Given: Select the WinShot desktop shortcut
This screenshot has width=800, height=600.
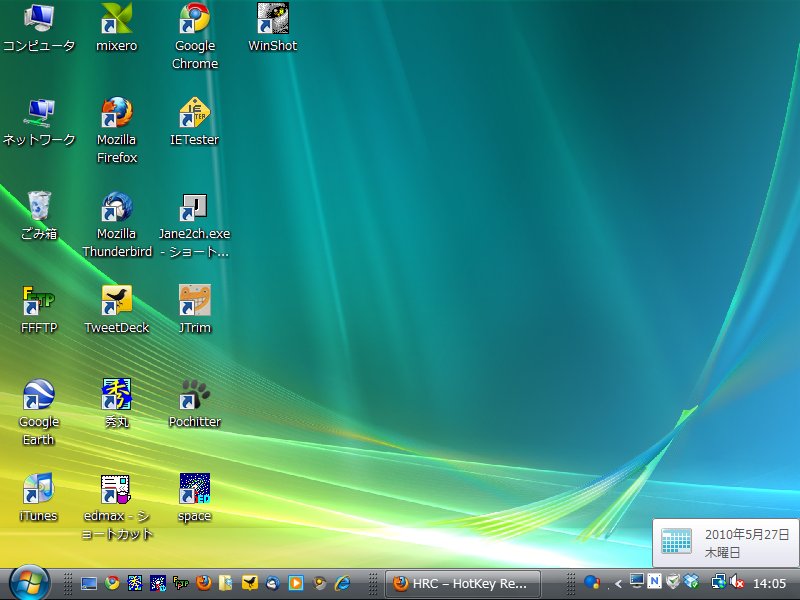Looking at the screenshot, I should tap(272, 28).
